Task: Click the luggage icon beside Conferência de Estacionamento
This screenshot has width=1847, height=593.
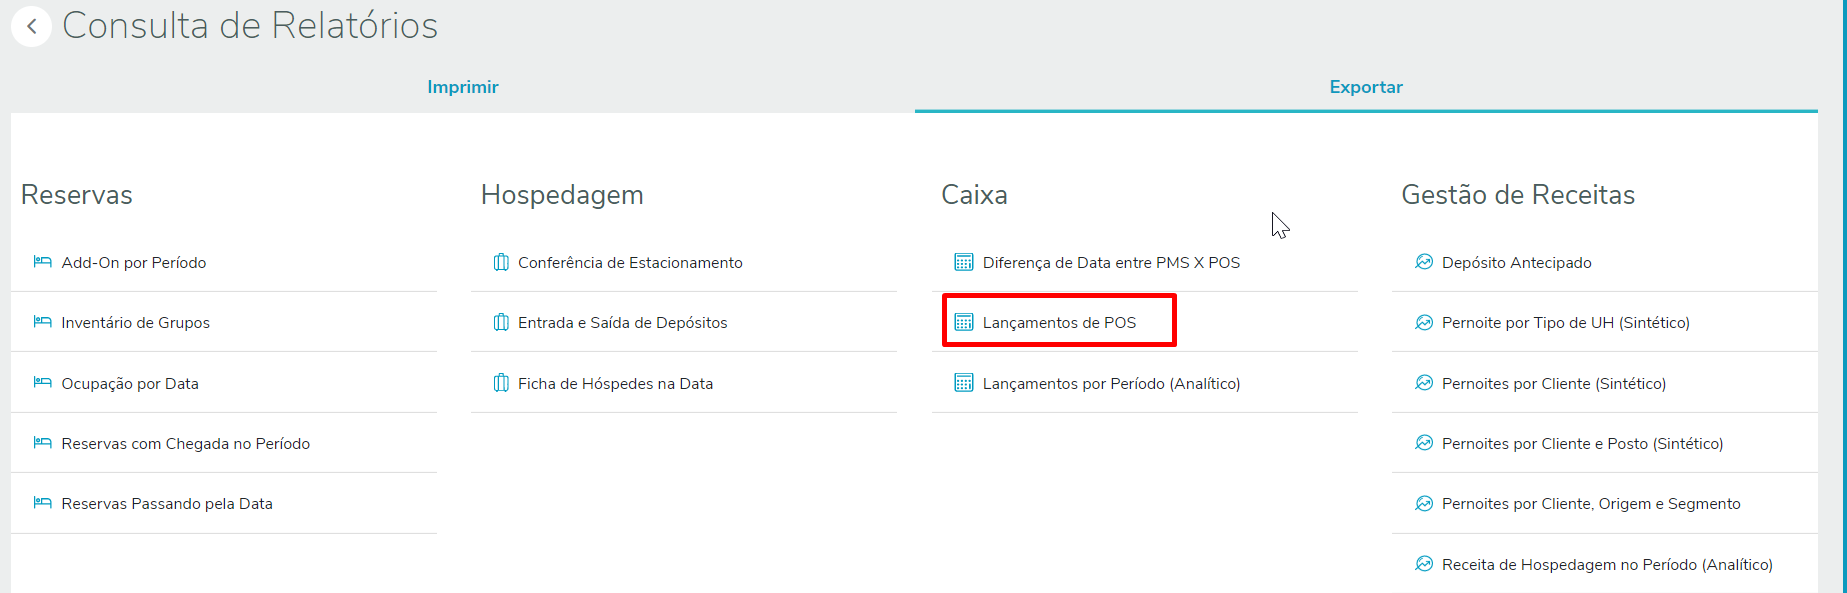Action: point(501,262)
